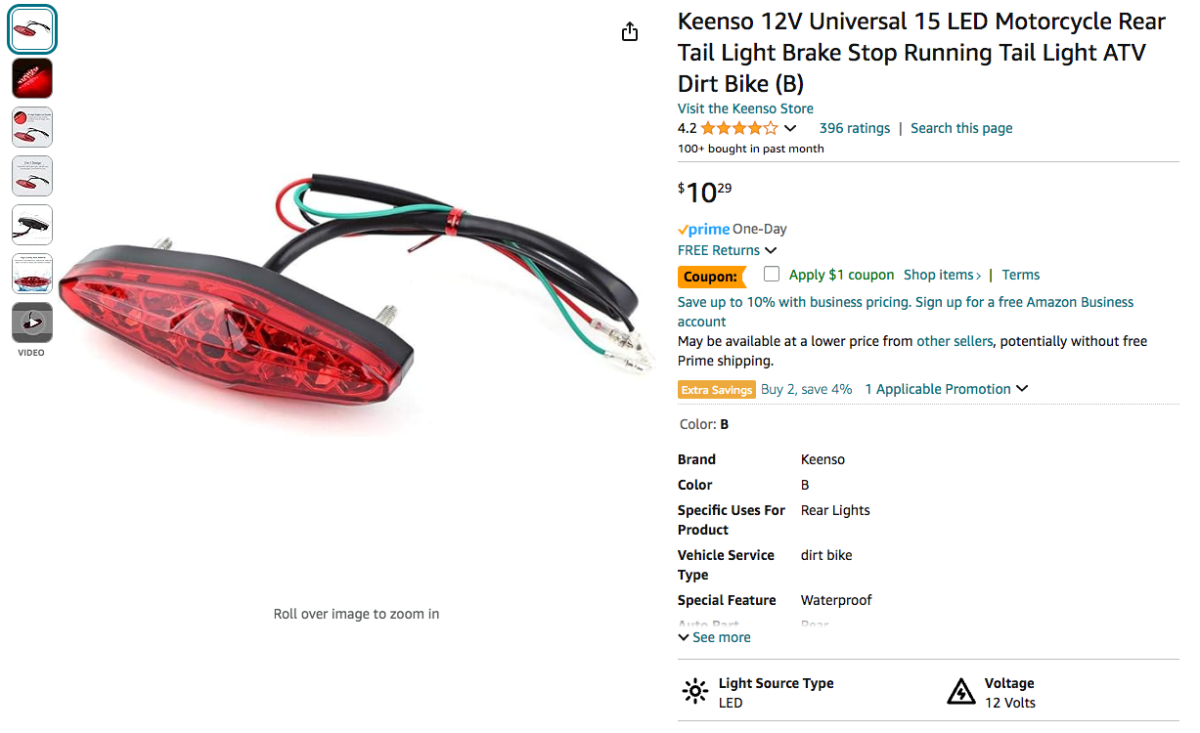Click the Extra Savings badge
1200x733 pixels.
click(717, 390)
